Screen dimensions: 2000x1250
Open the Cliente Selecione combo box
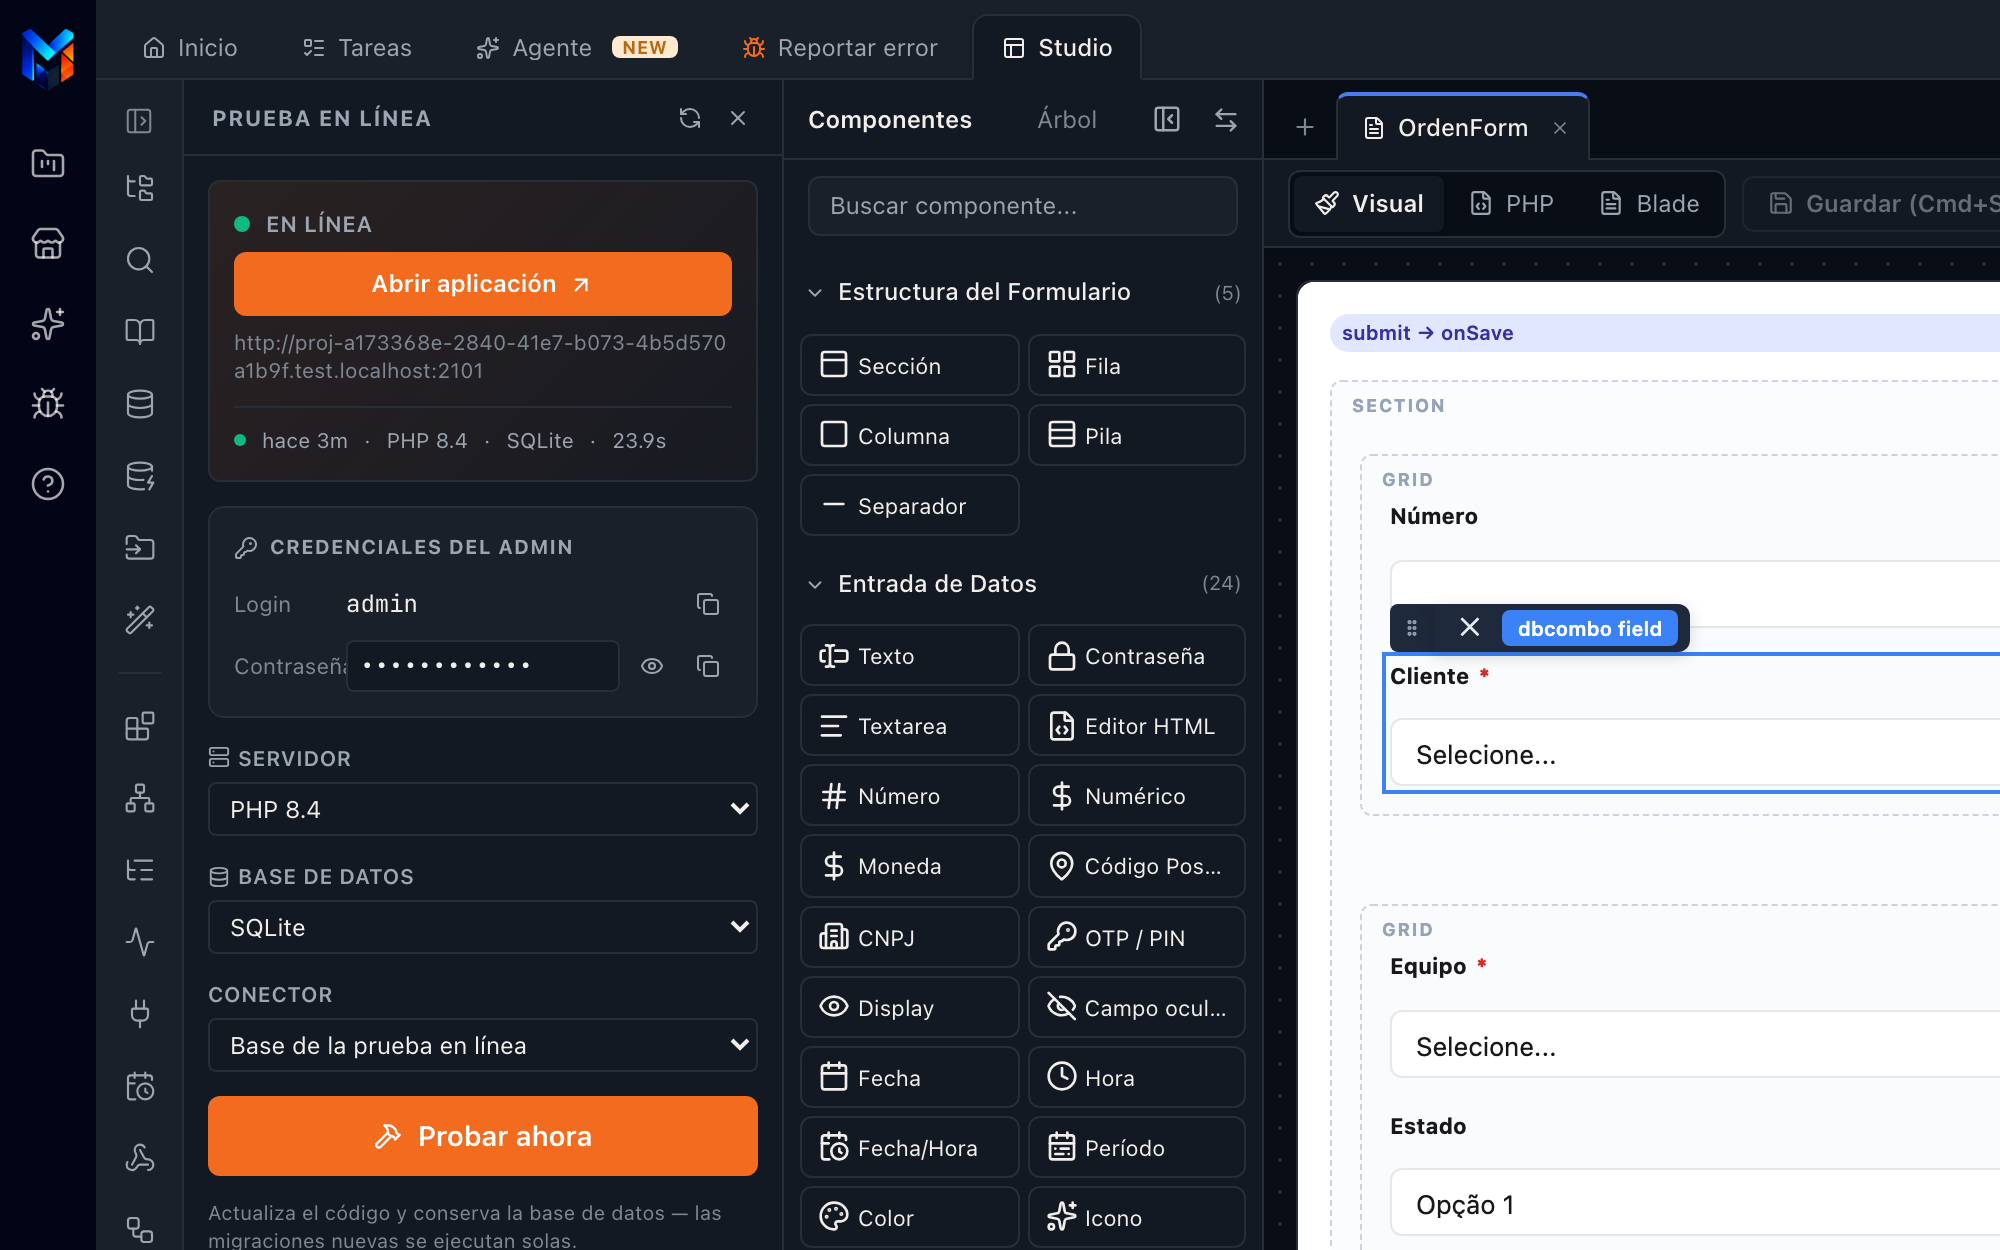tap(1695, 754)
